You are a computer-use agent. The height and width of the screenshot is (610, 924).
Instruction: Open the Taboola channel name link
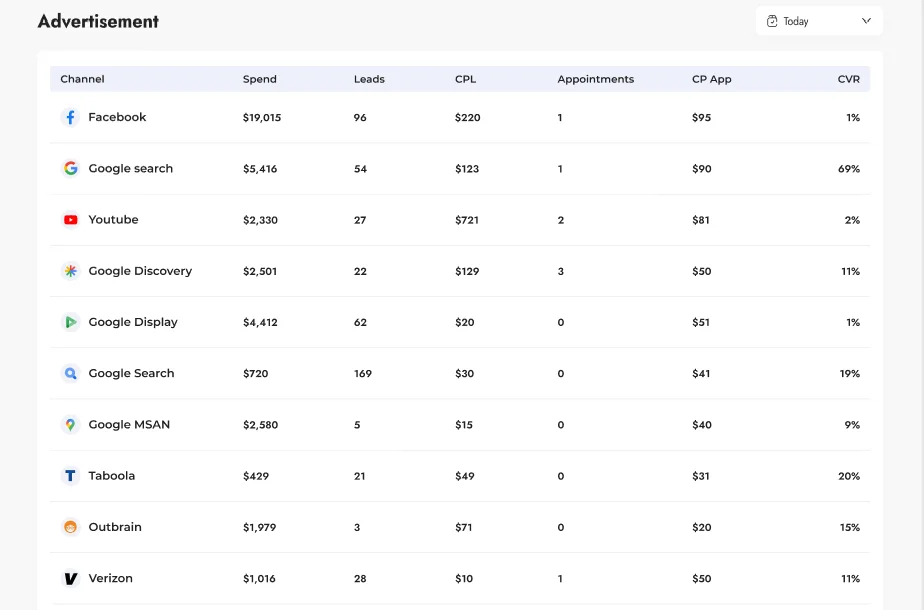pyautogui.click(x=111, y=476)
